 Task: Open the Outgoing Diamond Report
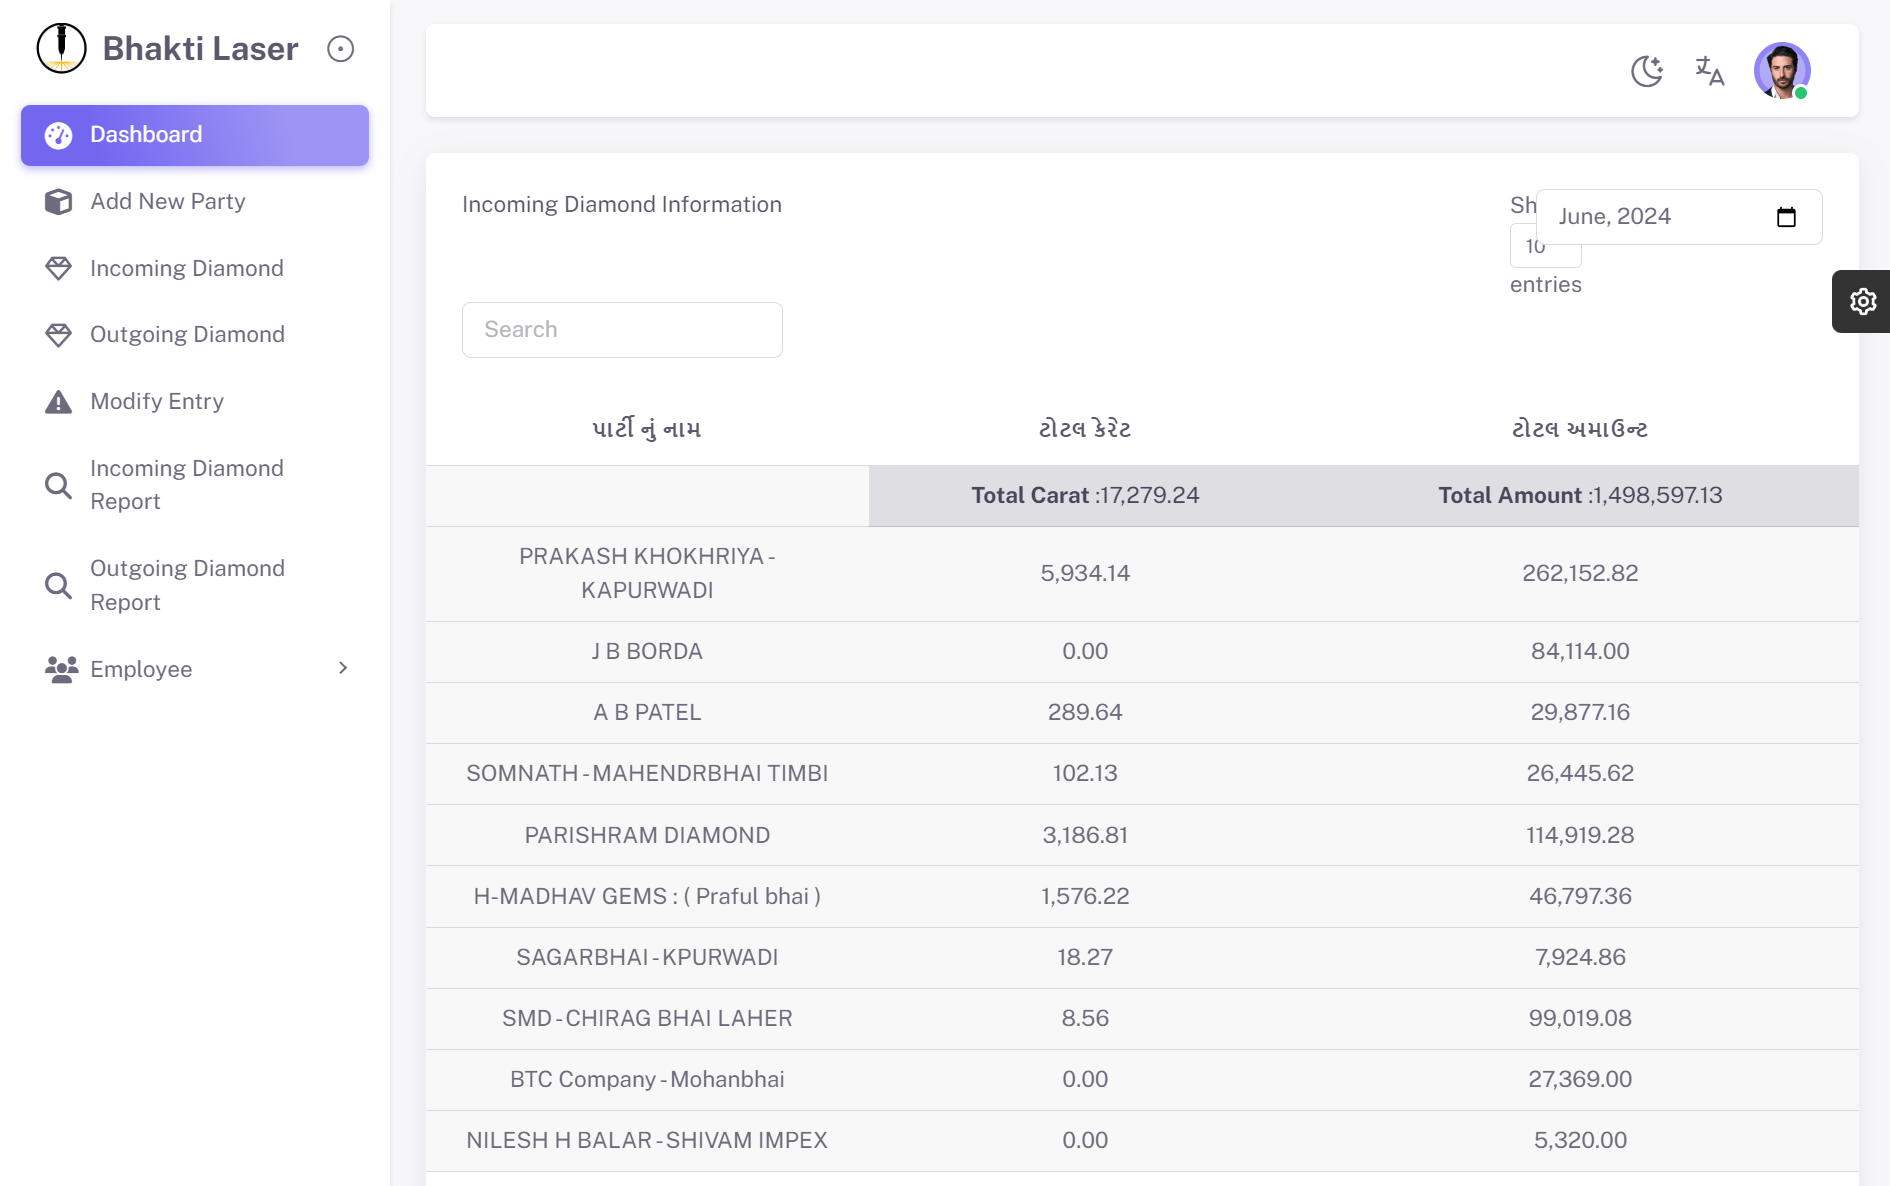coord(187,585)
